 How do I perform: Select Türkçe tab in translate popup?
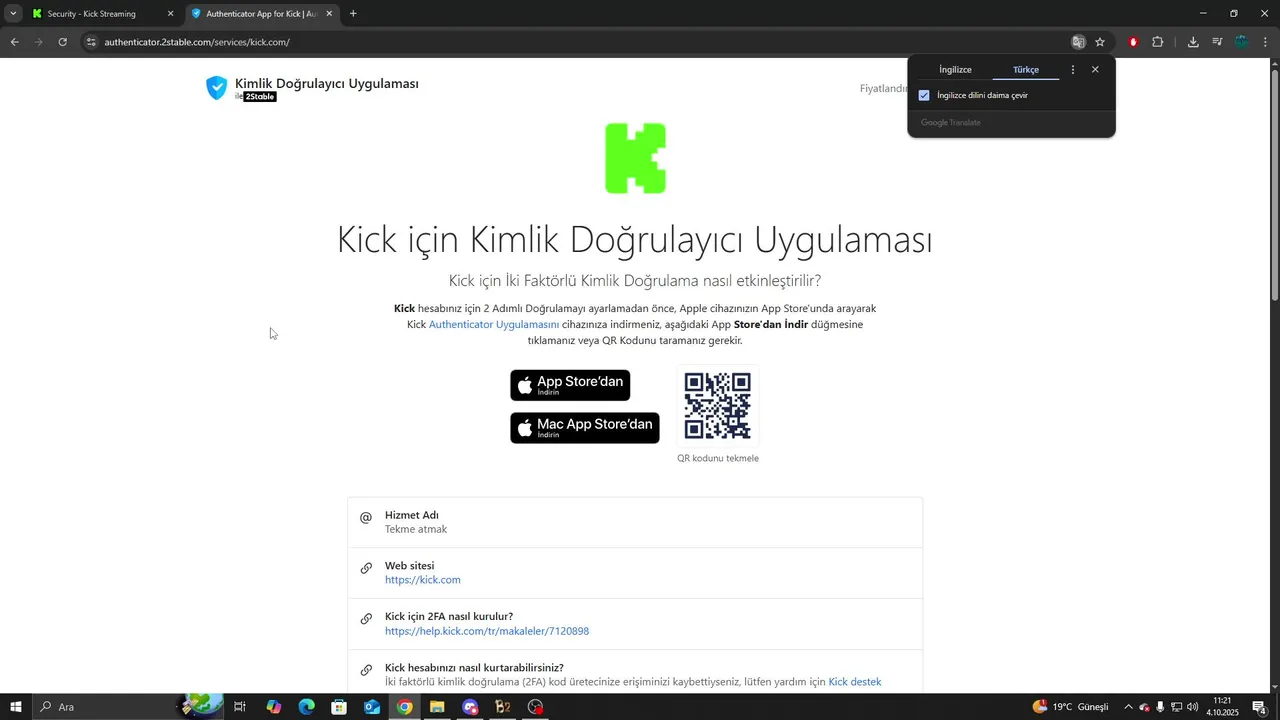(x=1026, y=70)
